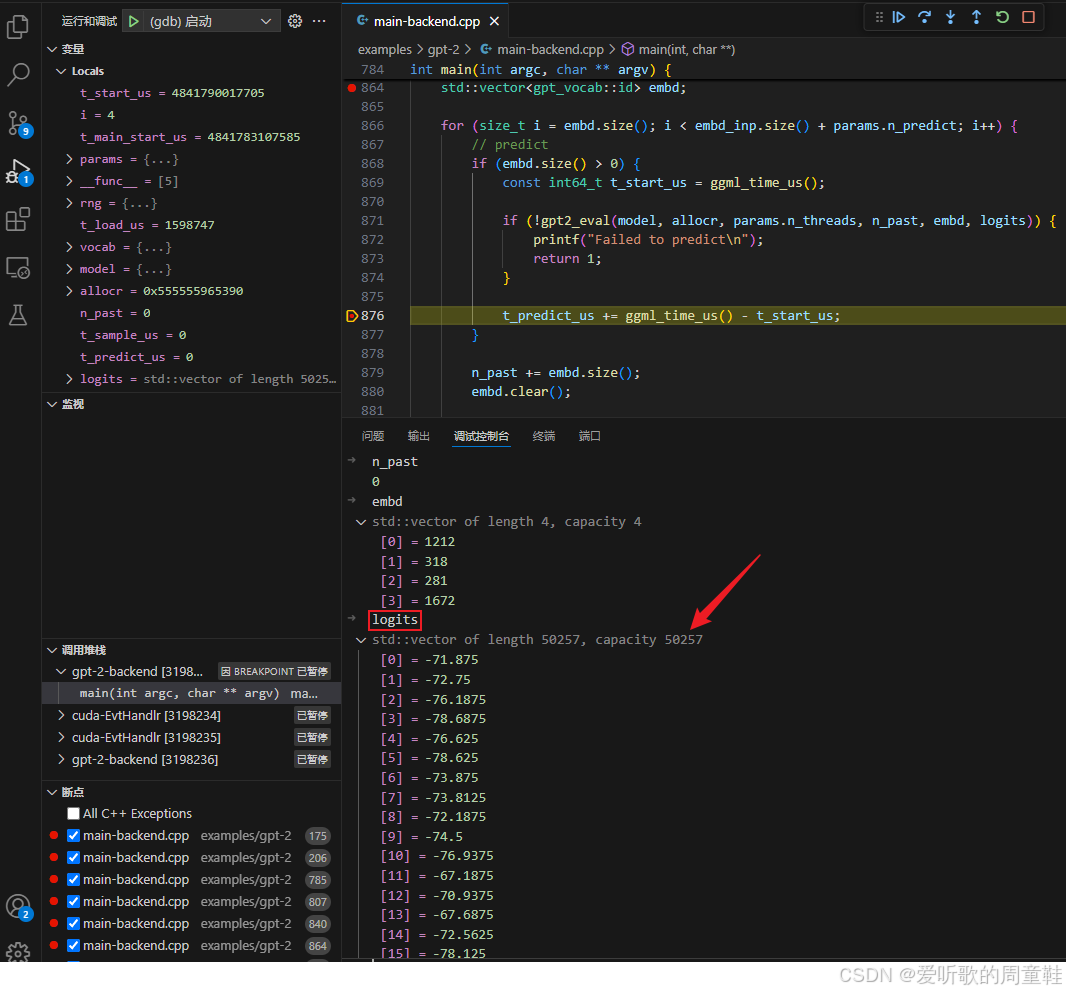
Task: Open launch.json with the gear icon
Action: tap(294, 21)
